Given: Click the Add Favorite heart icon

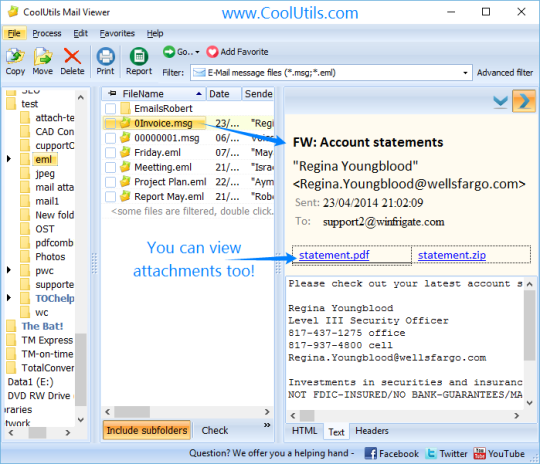Looking at the screenshot, I should (212, 52).
